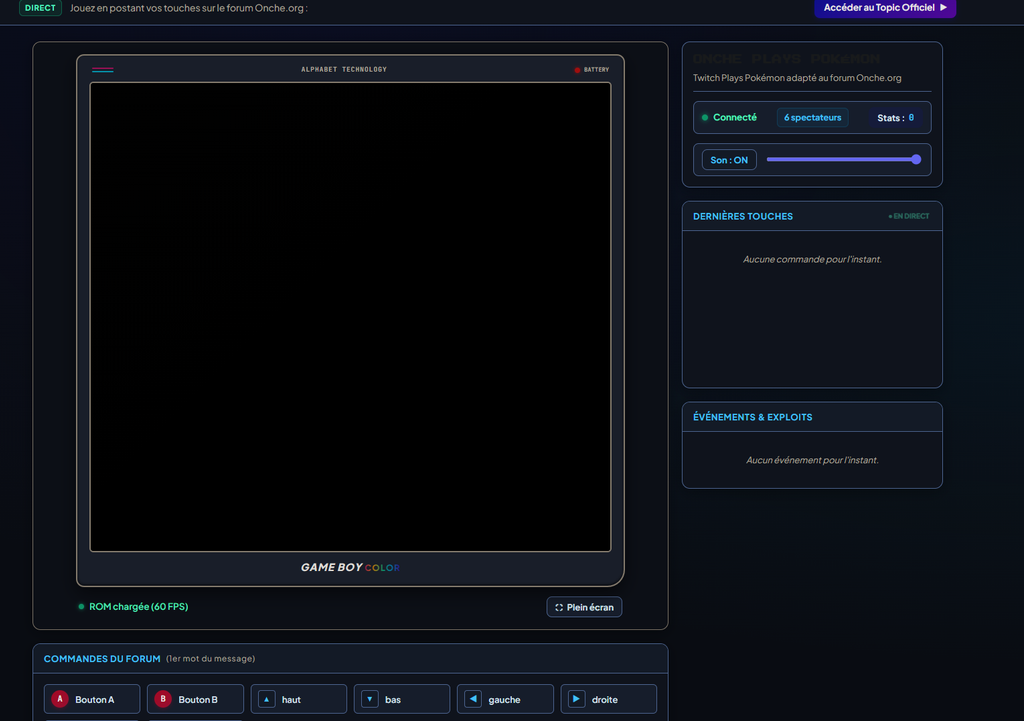Viewport: 1024px width, 721px height.
Task: Click the red A icon
Action: 60,699
